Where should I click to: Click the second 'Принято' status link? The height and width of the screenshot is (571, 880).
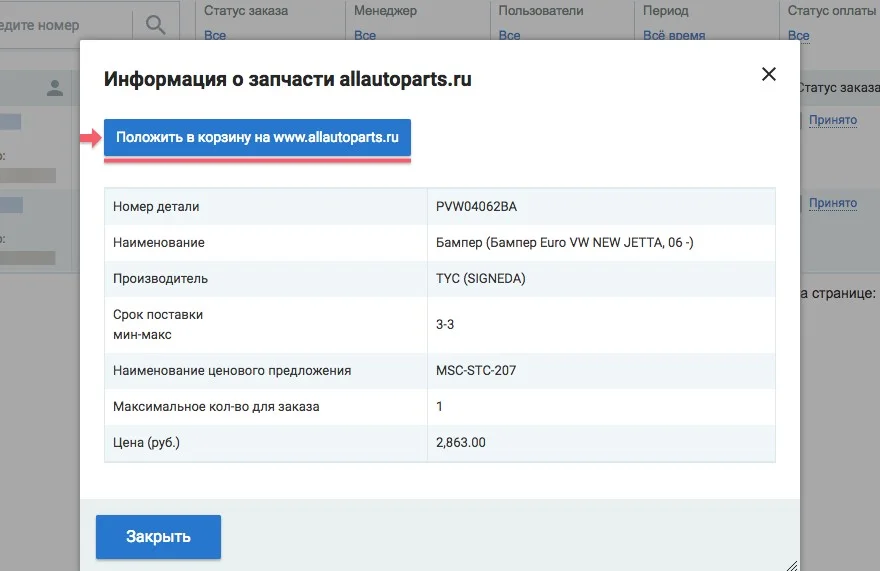pos(833,203)
